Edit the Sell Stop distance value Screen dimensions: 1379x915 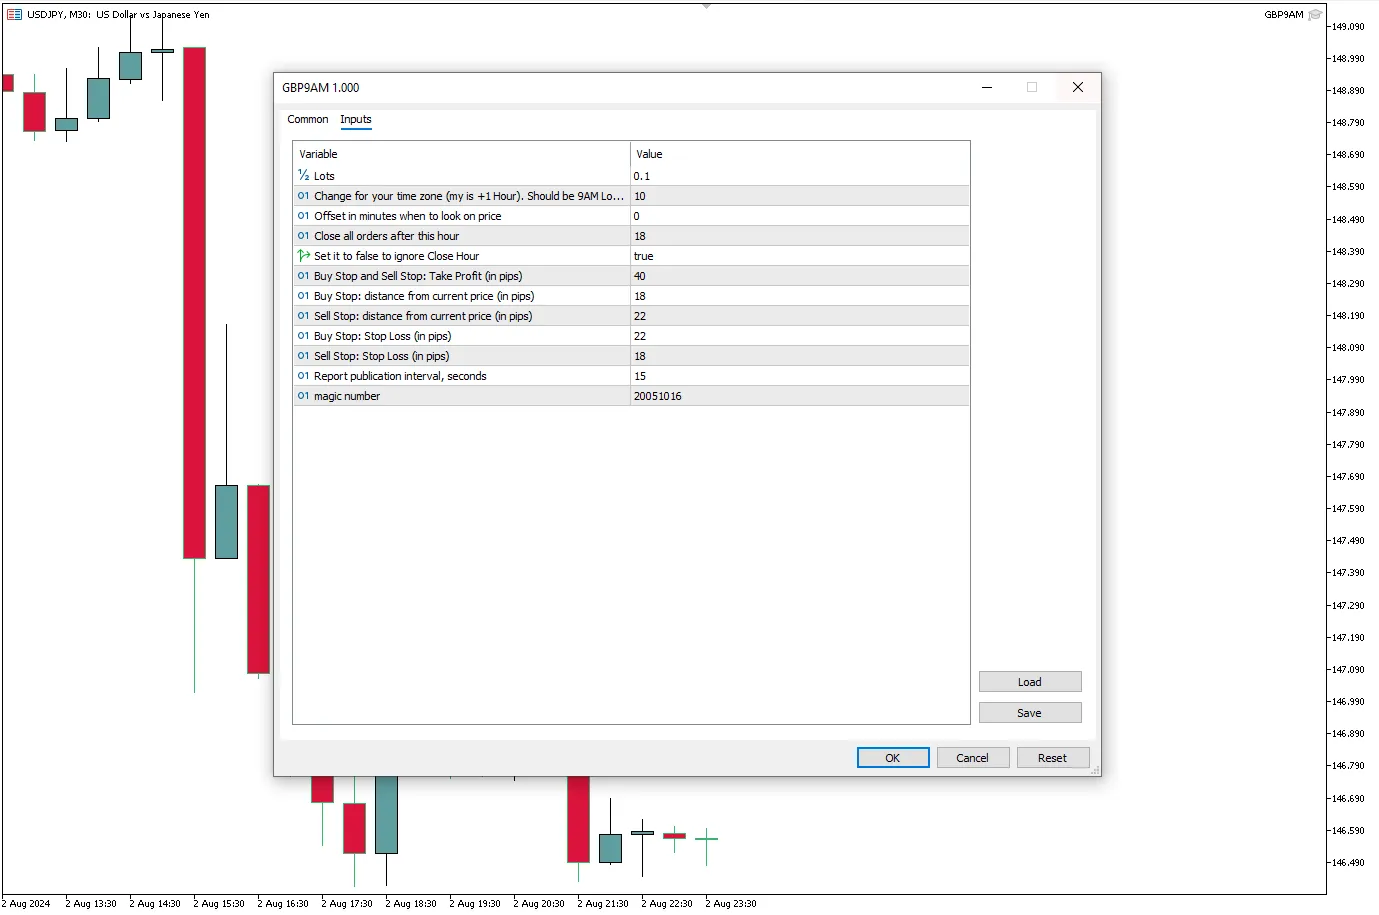click(800, 316)
